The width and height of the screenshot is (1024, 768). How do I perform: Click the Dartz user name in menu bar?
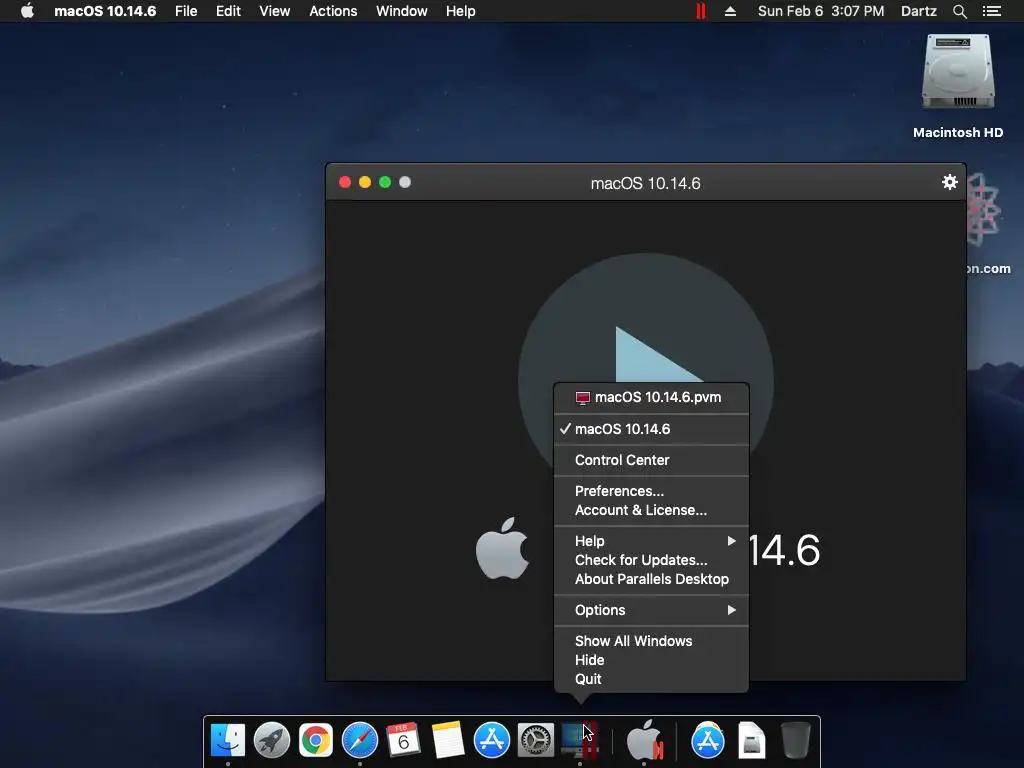[x=919, y=11]
